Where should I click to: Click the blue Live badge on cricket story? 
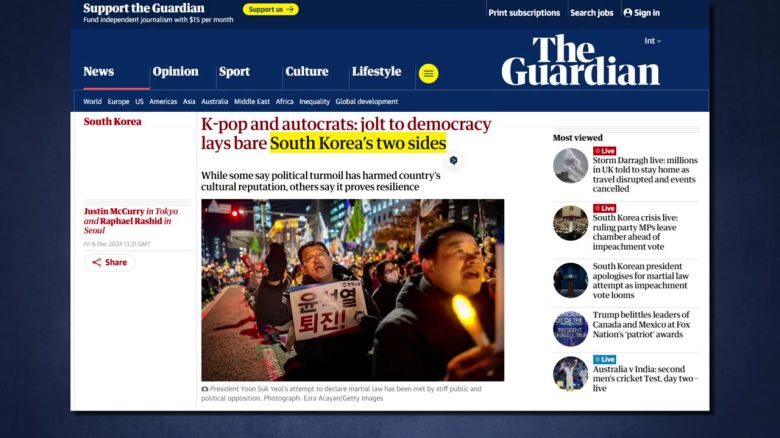point(604,359)
